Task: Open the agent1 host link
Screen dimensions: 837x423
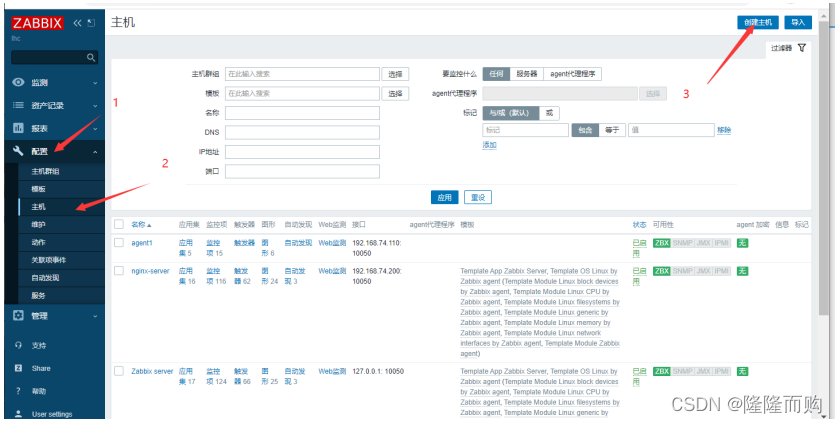Action: (x=142, y=242)
